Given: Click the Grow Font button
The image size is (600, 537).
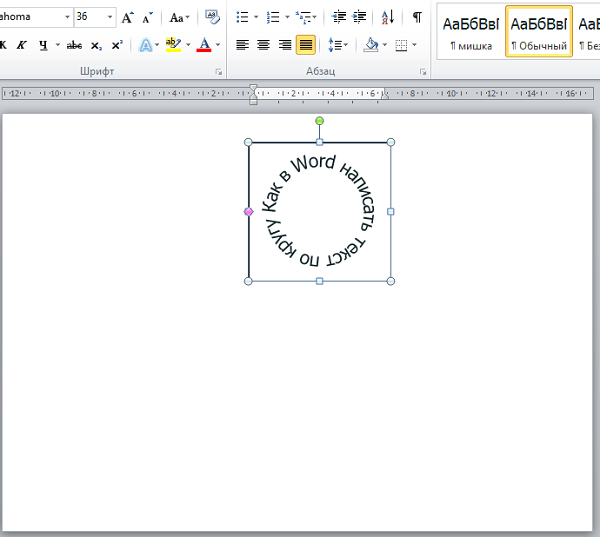Looking at the screenshot, I should pos(128,17).
